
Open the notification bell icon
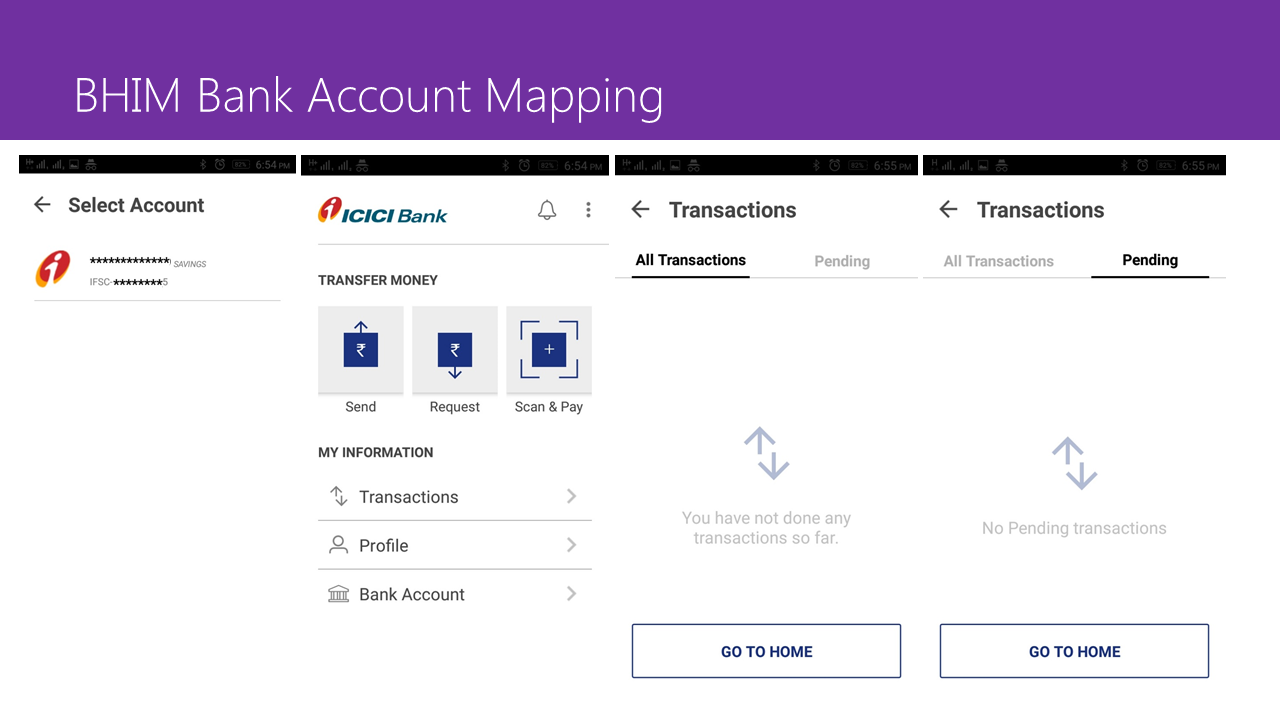tap(546, 210)
